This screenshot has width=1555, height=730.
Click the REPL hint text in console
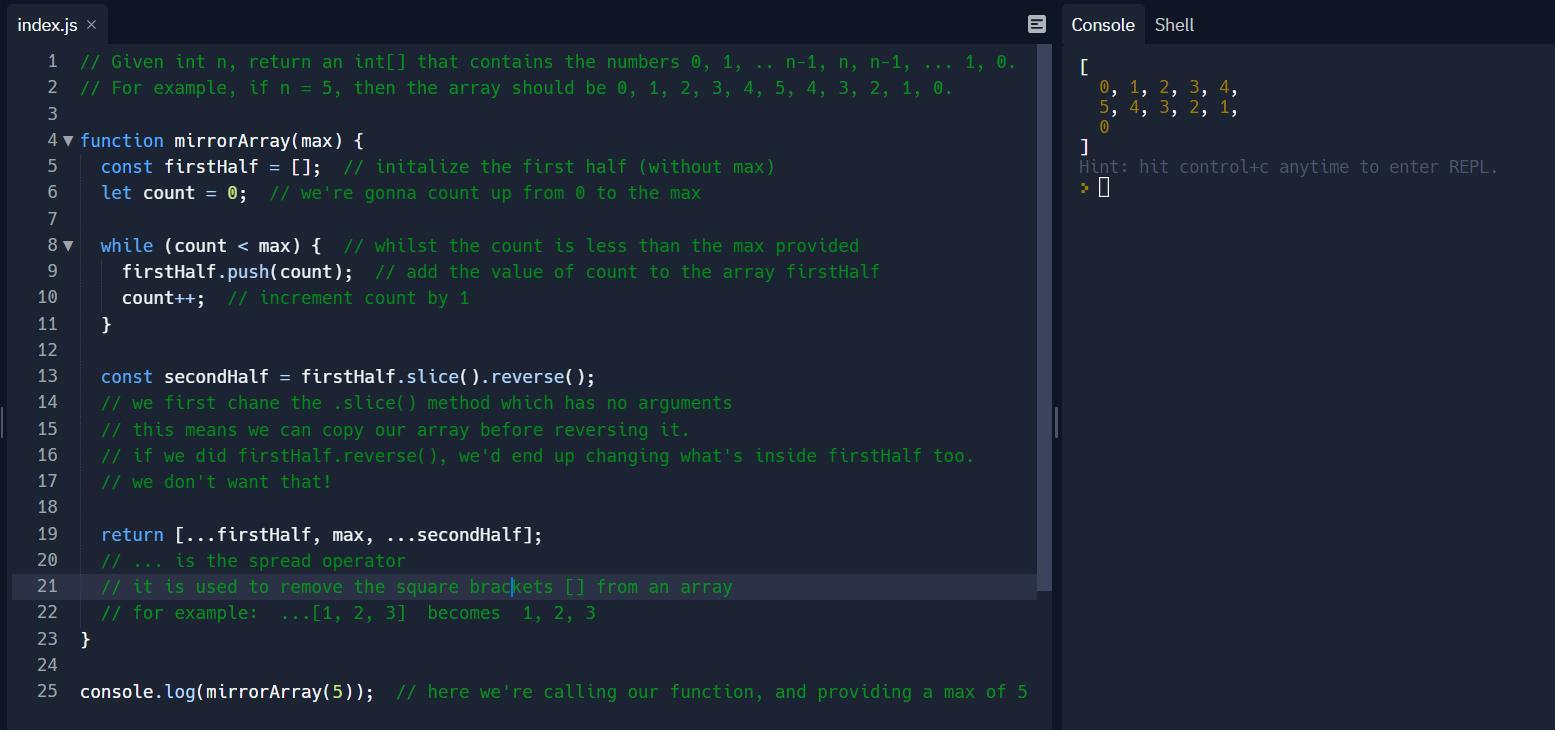1288,167
